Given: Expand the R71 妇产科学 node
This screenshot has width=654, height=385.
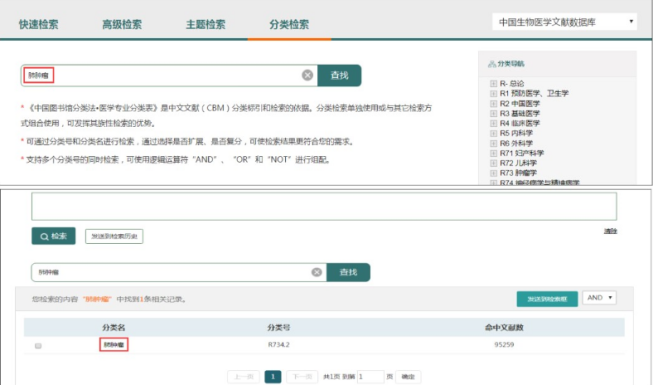Looking at the screenshot, I should pyautogui.click(x=493, y=153).
